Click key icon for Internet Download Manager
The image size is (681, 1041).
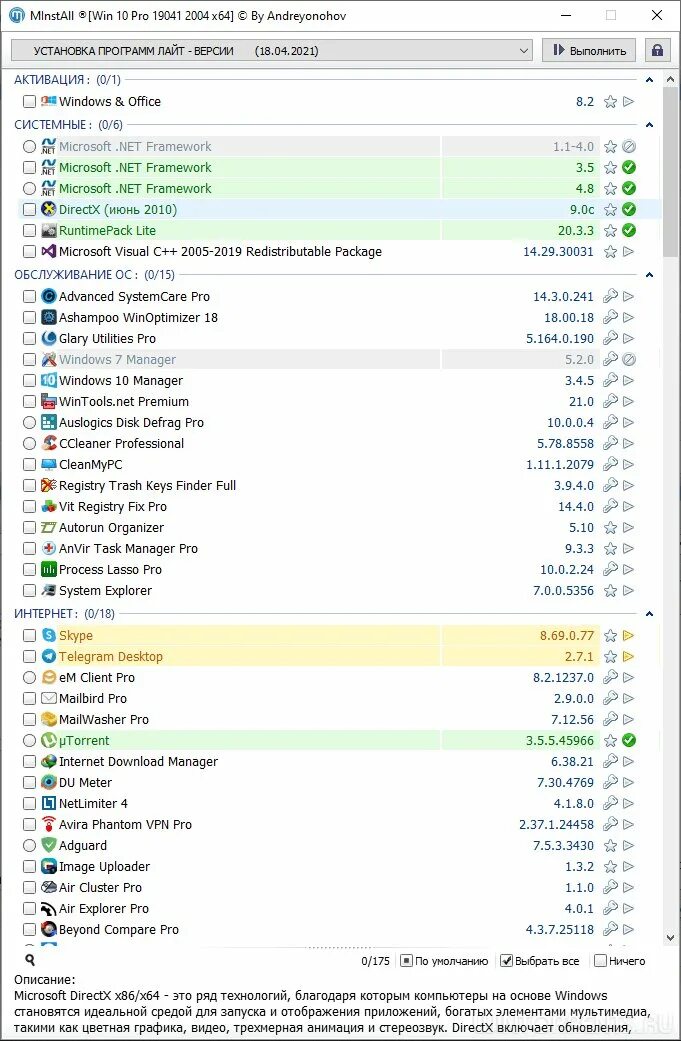tap(610, 761)
